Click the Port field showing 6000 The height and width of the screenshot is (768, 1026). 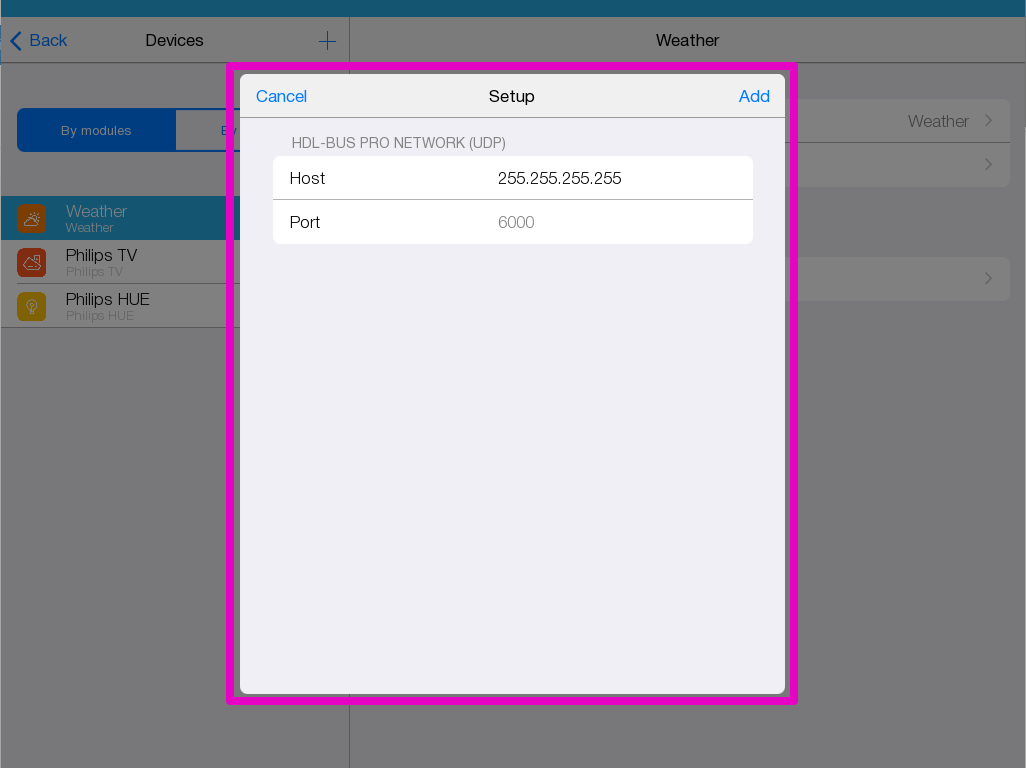pyautogui.click(x=516, y=222)
